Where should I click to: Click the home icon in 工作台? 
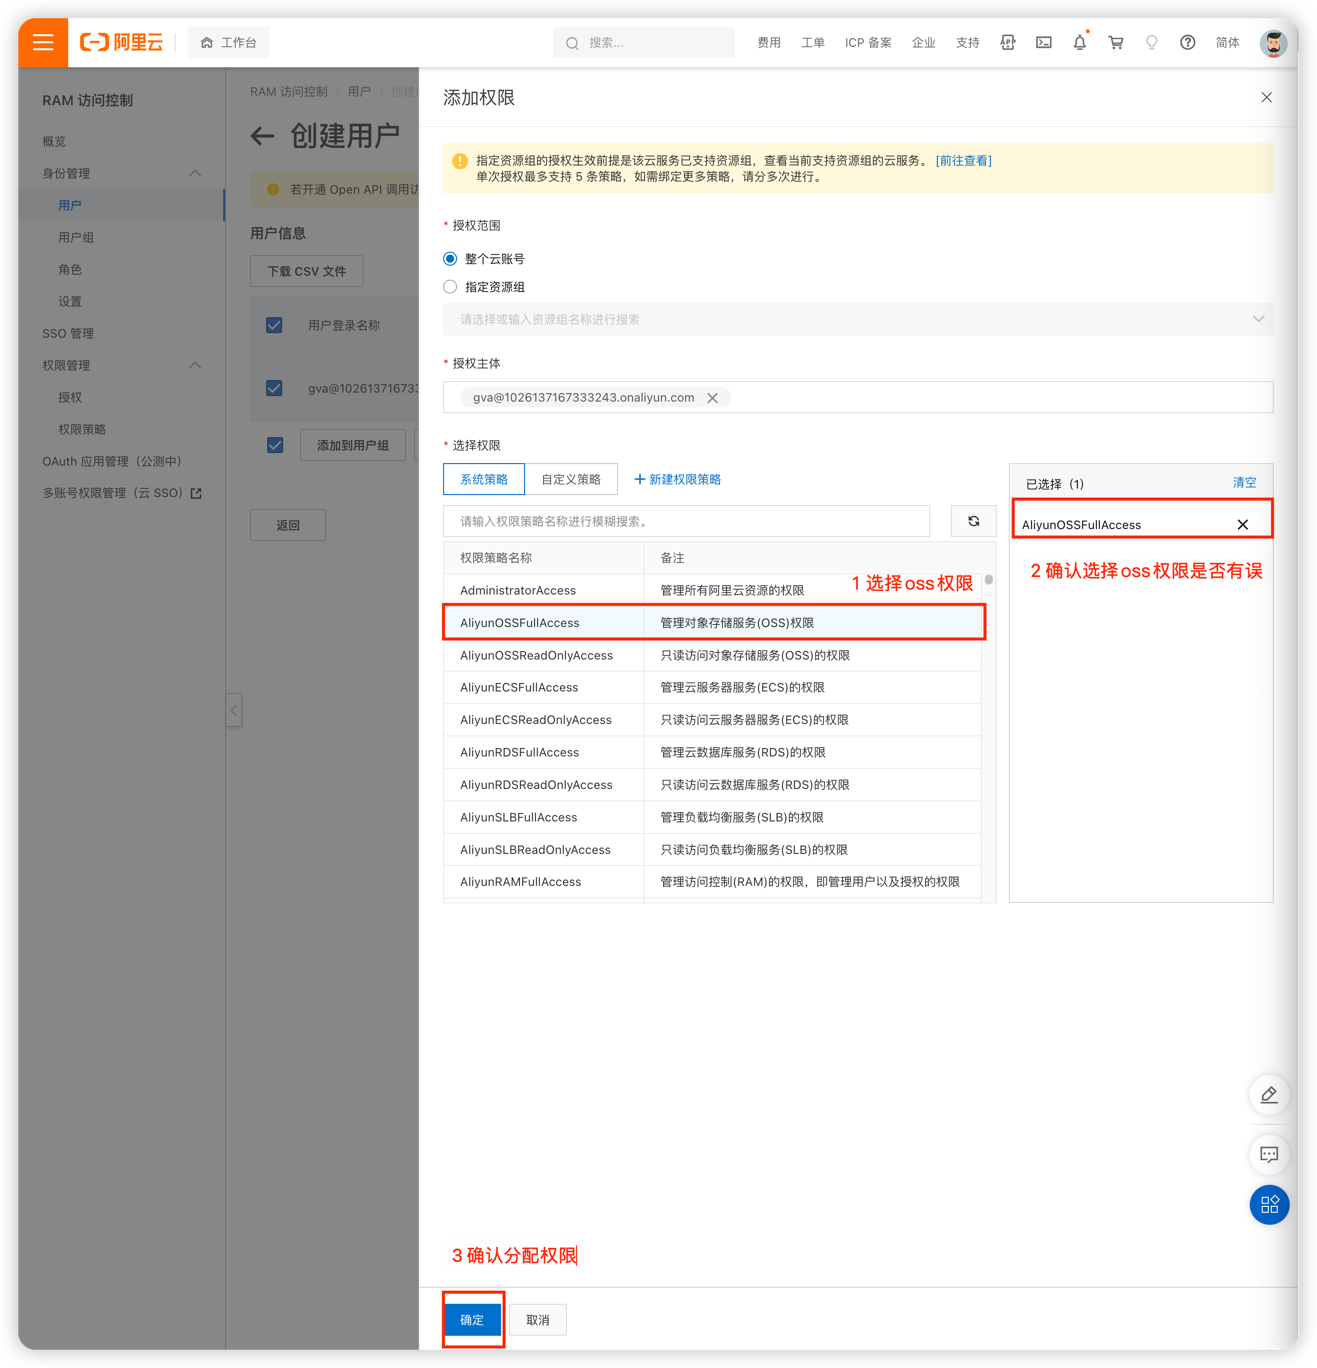206,43
